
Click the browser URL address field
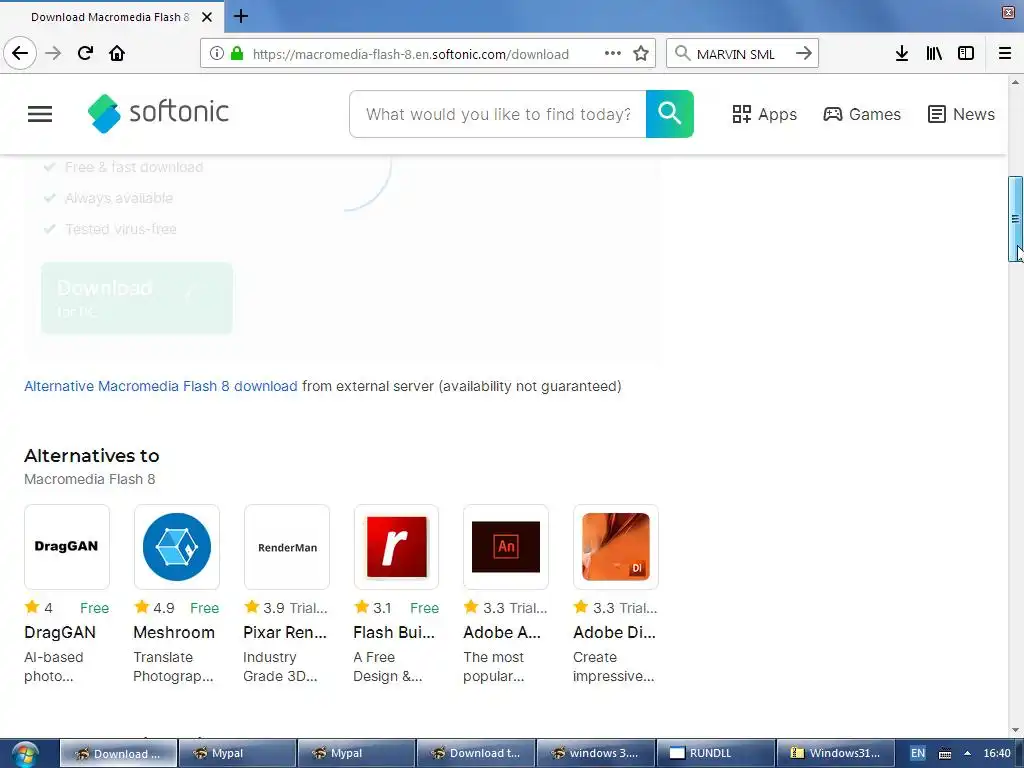(411, 54)
